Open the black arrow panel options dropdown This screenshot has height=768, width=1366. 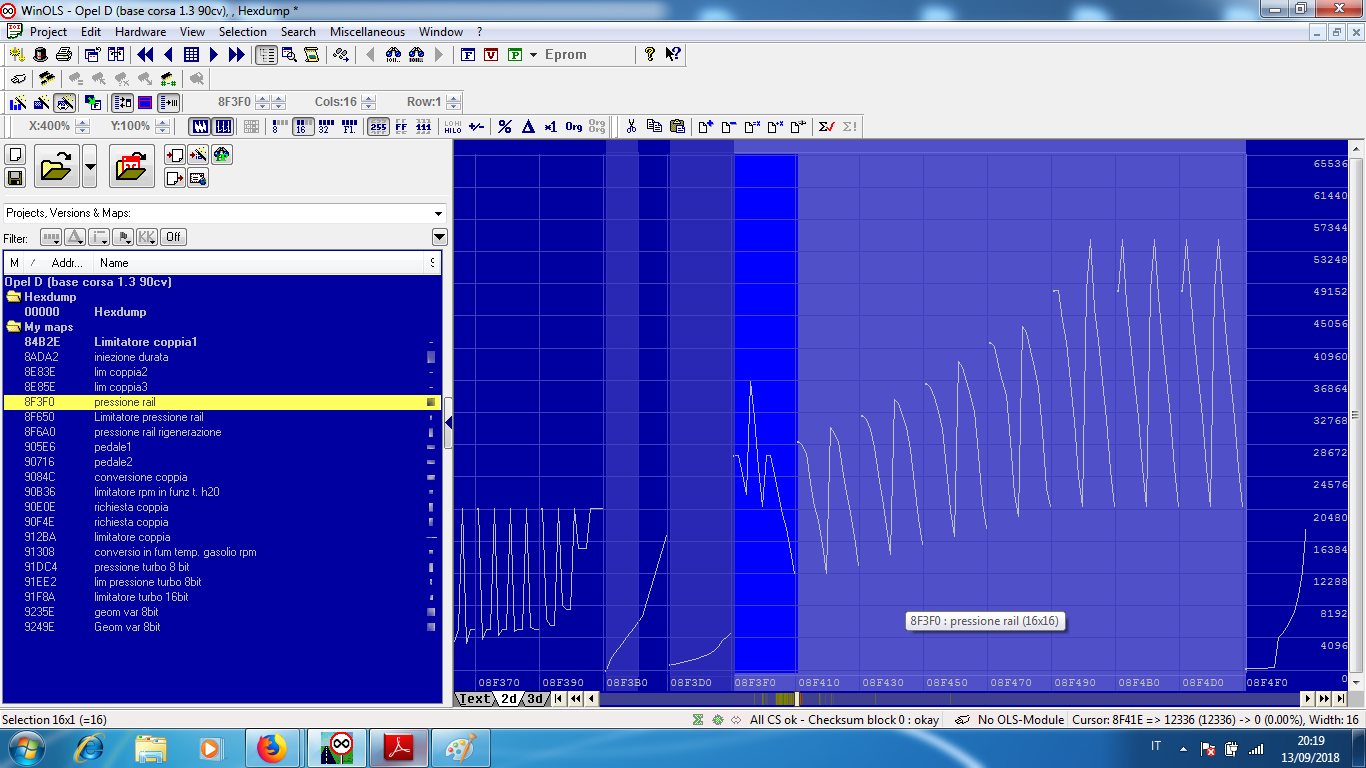coord(439,237)
